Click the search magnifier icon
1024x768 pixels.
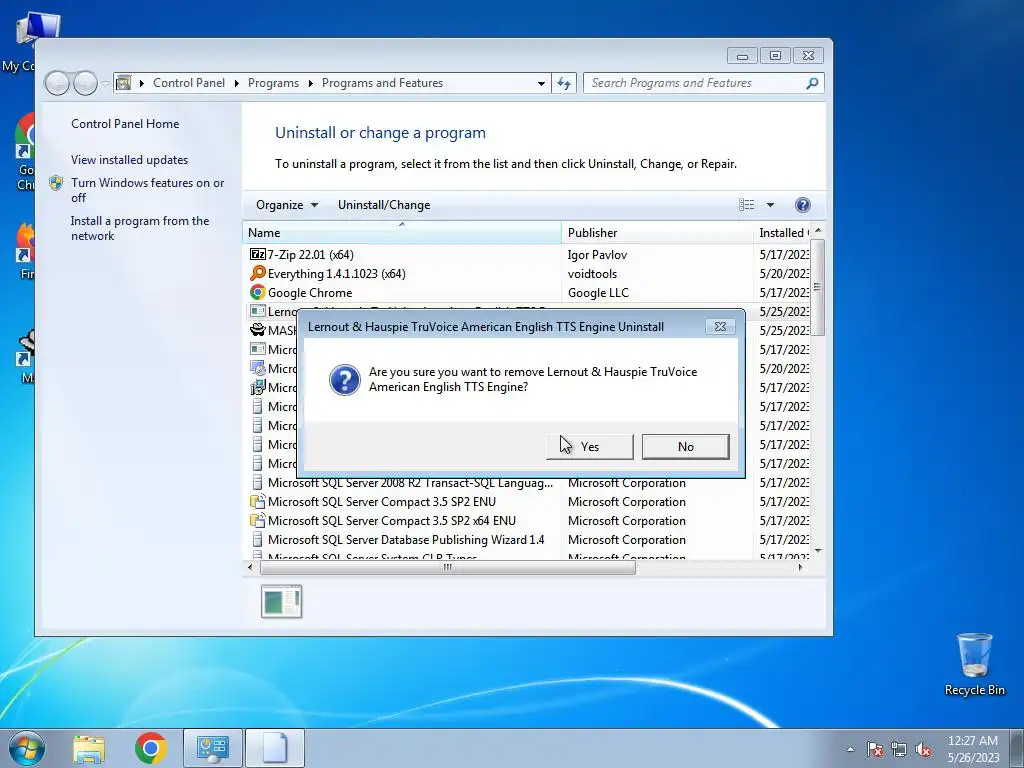[x=812, y=83]
